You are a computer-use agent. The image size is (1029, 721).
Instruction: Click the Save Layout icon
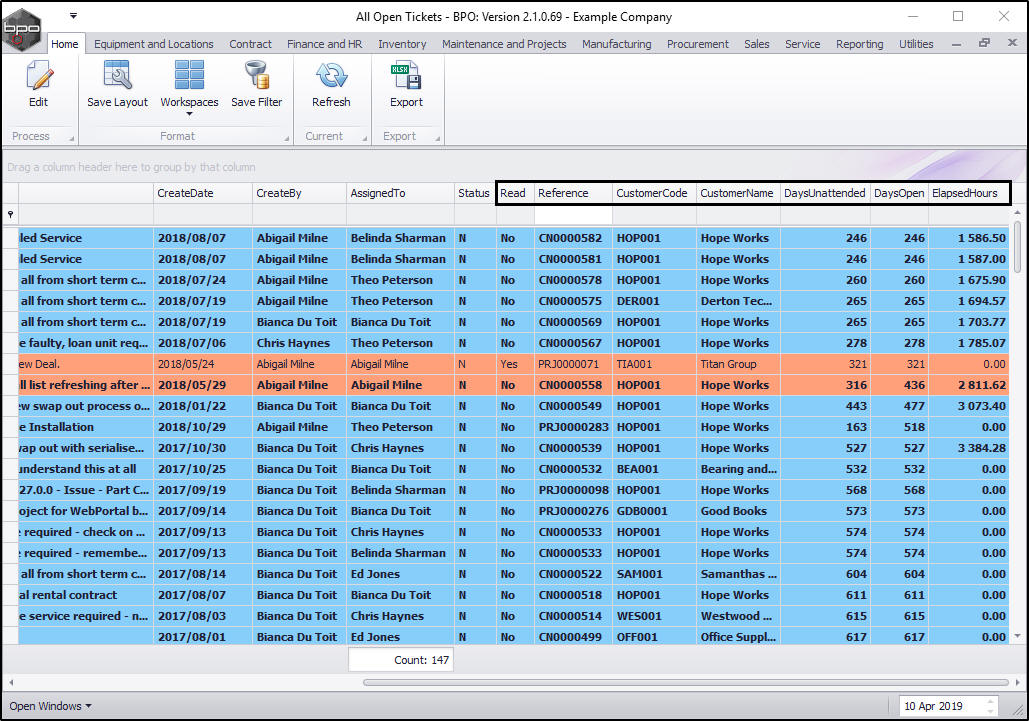(x=117, y=77)
